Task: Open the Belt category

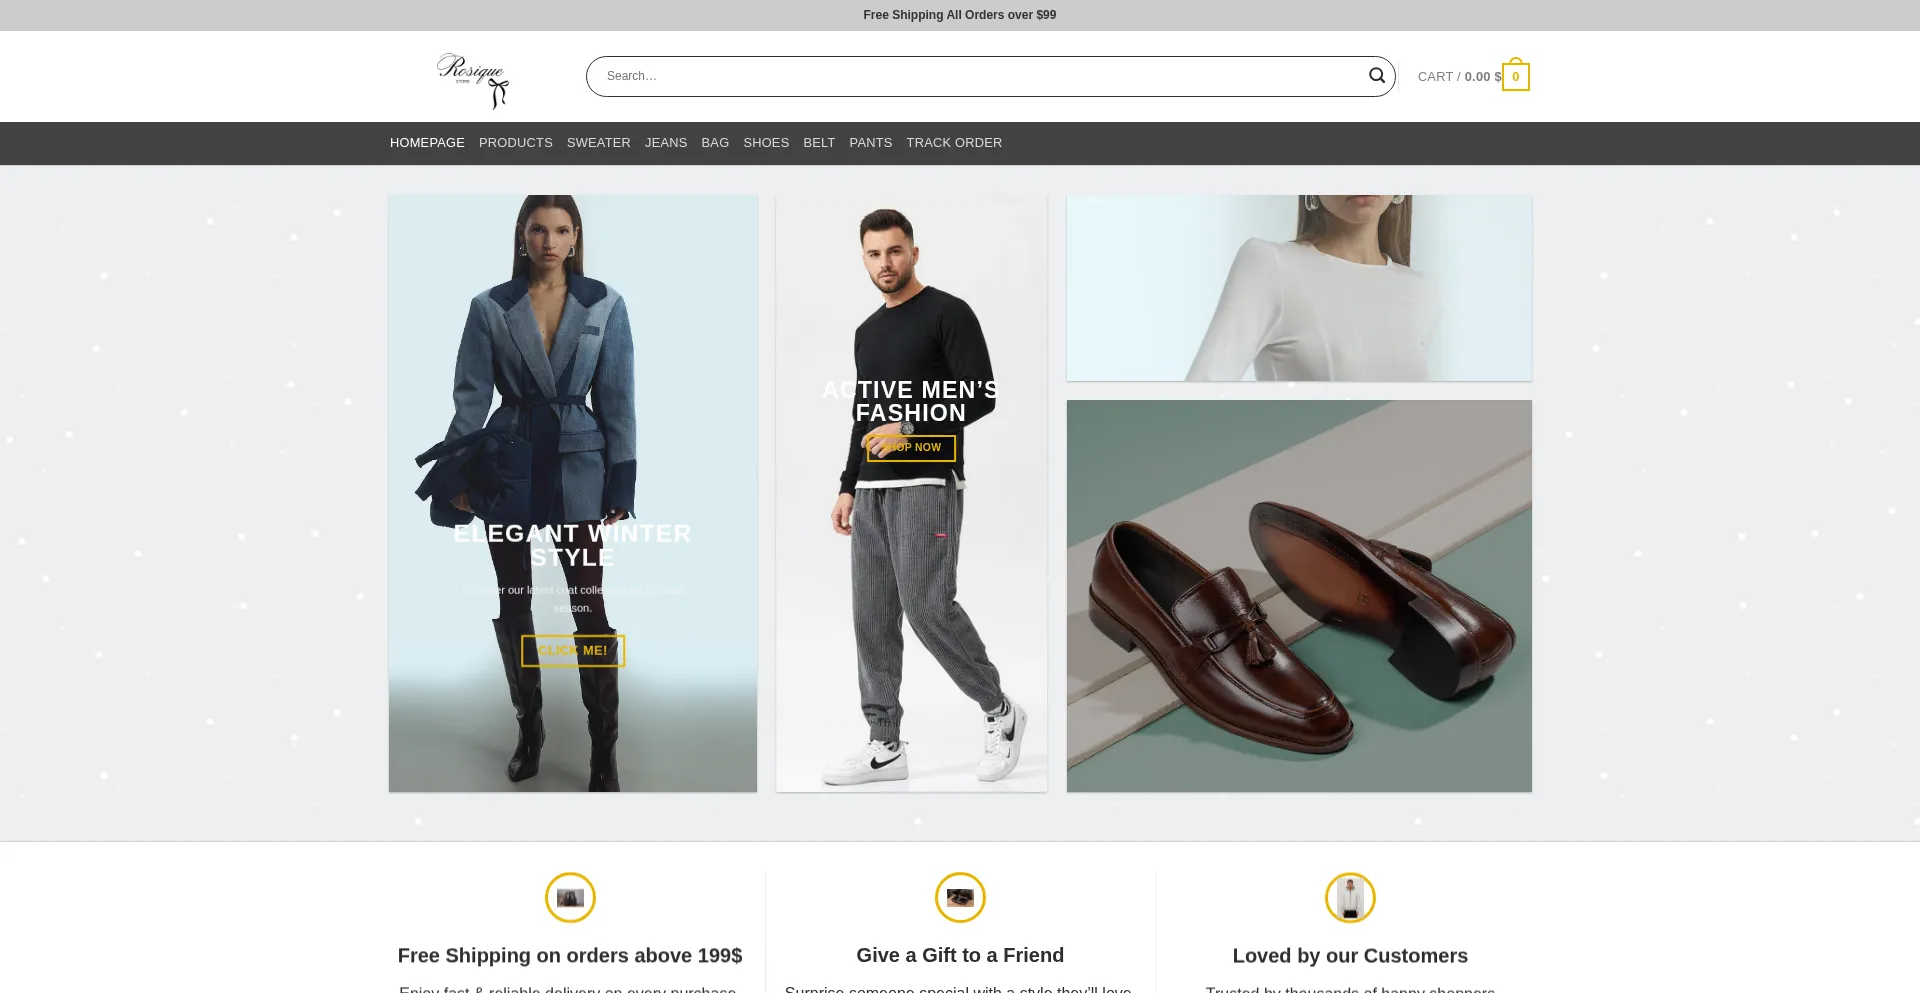Action: pyautogui.click(x=819, y=143)
